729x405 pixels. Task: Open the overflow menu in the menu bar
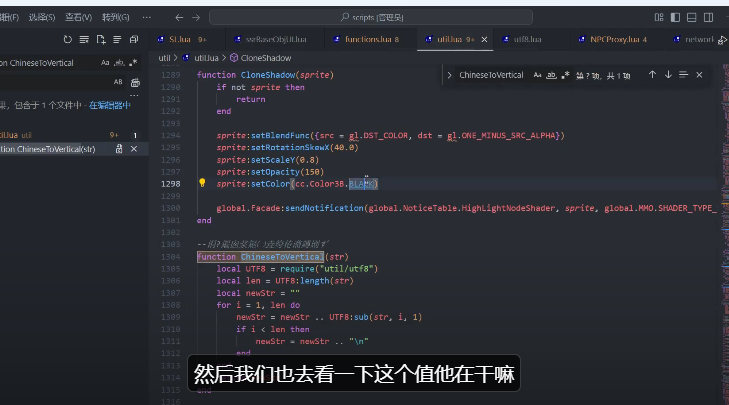pyautogui.click(x=147, y=17)
